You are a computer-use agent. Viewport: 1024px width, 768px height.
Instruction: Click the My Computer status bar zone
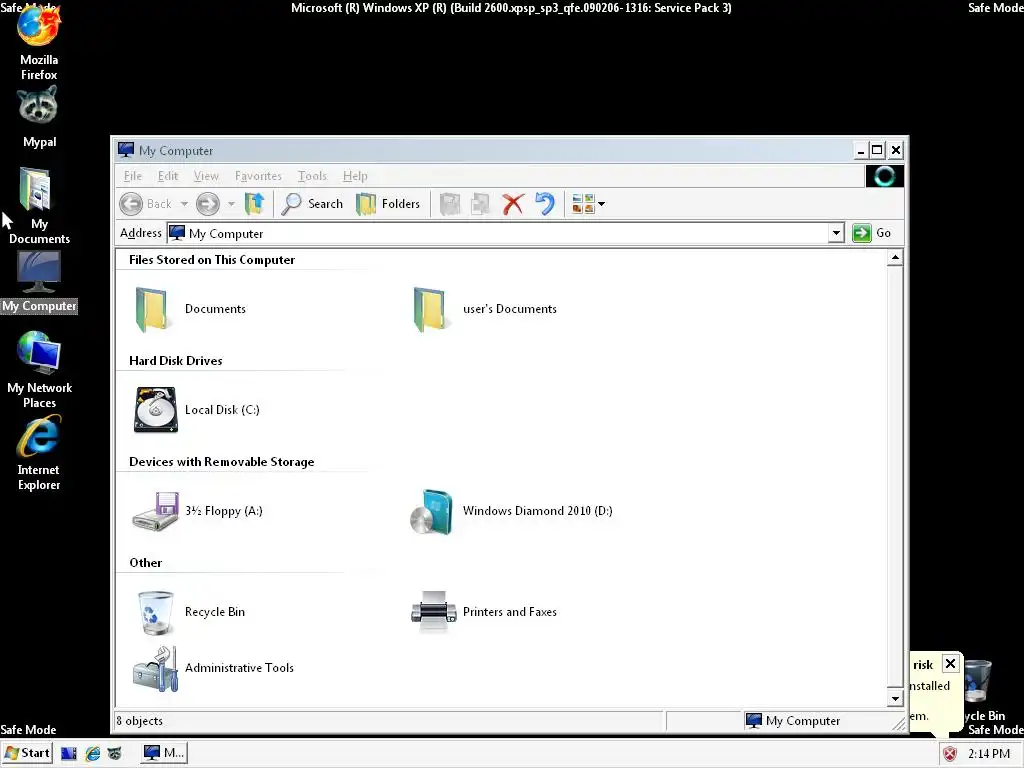click(793, 721)
